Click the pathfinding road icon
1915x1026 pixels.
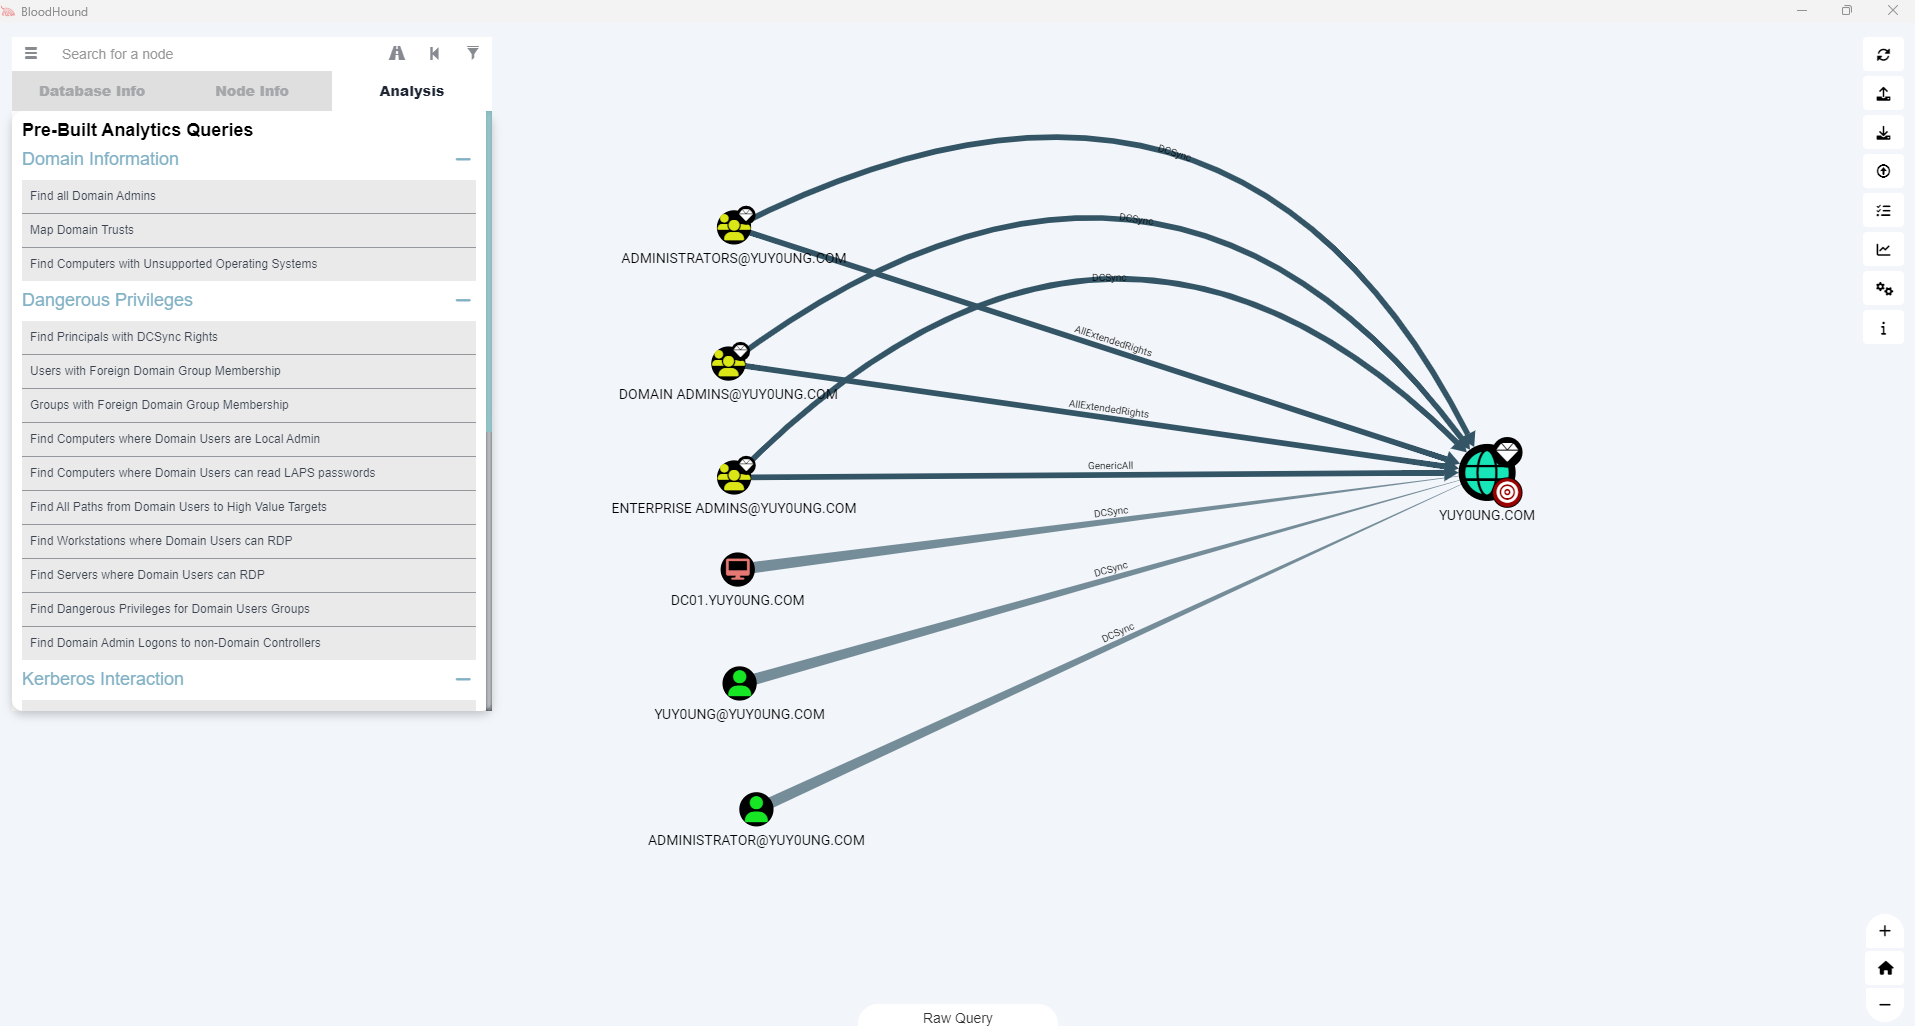pyautogui.click(x=397, y=54)
